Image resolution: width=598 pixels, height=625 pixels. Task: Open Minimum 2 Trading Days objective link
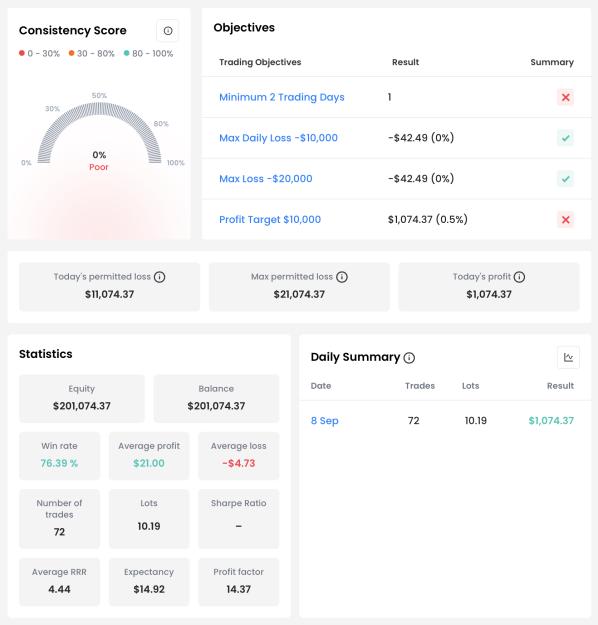click(281, 97)
